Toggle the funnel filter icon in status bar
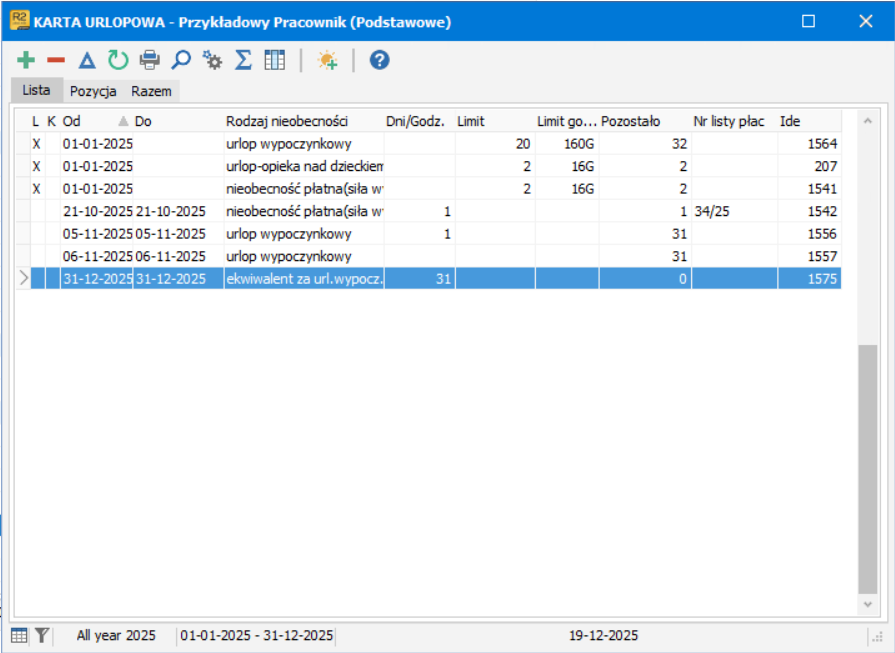Image resolution: width=895 pixels, height=653 pixels. [x=42, y=635]
